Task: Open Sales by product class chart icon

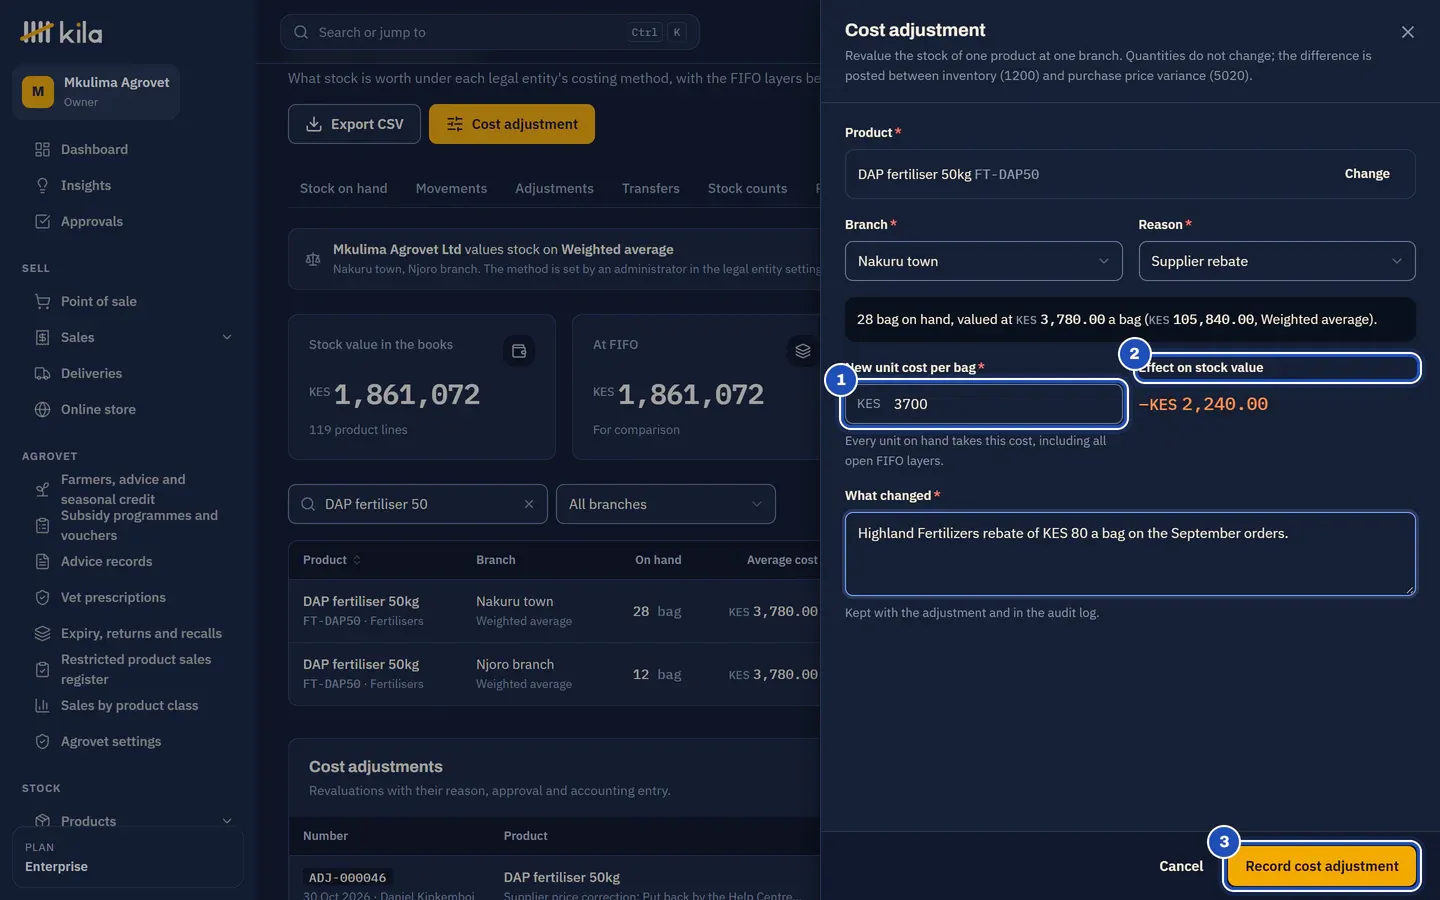Action: 42,705
